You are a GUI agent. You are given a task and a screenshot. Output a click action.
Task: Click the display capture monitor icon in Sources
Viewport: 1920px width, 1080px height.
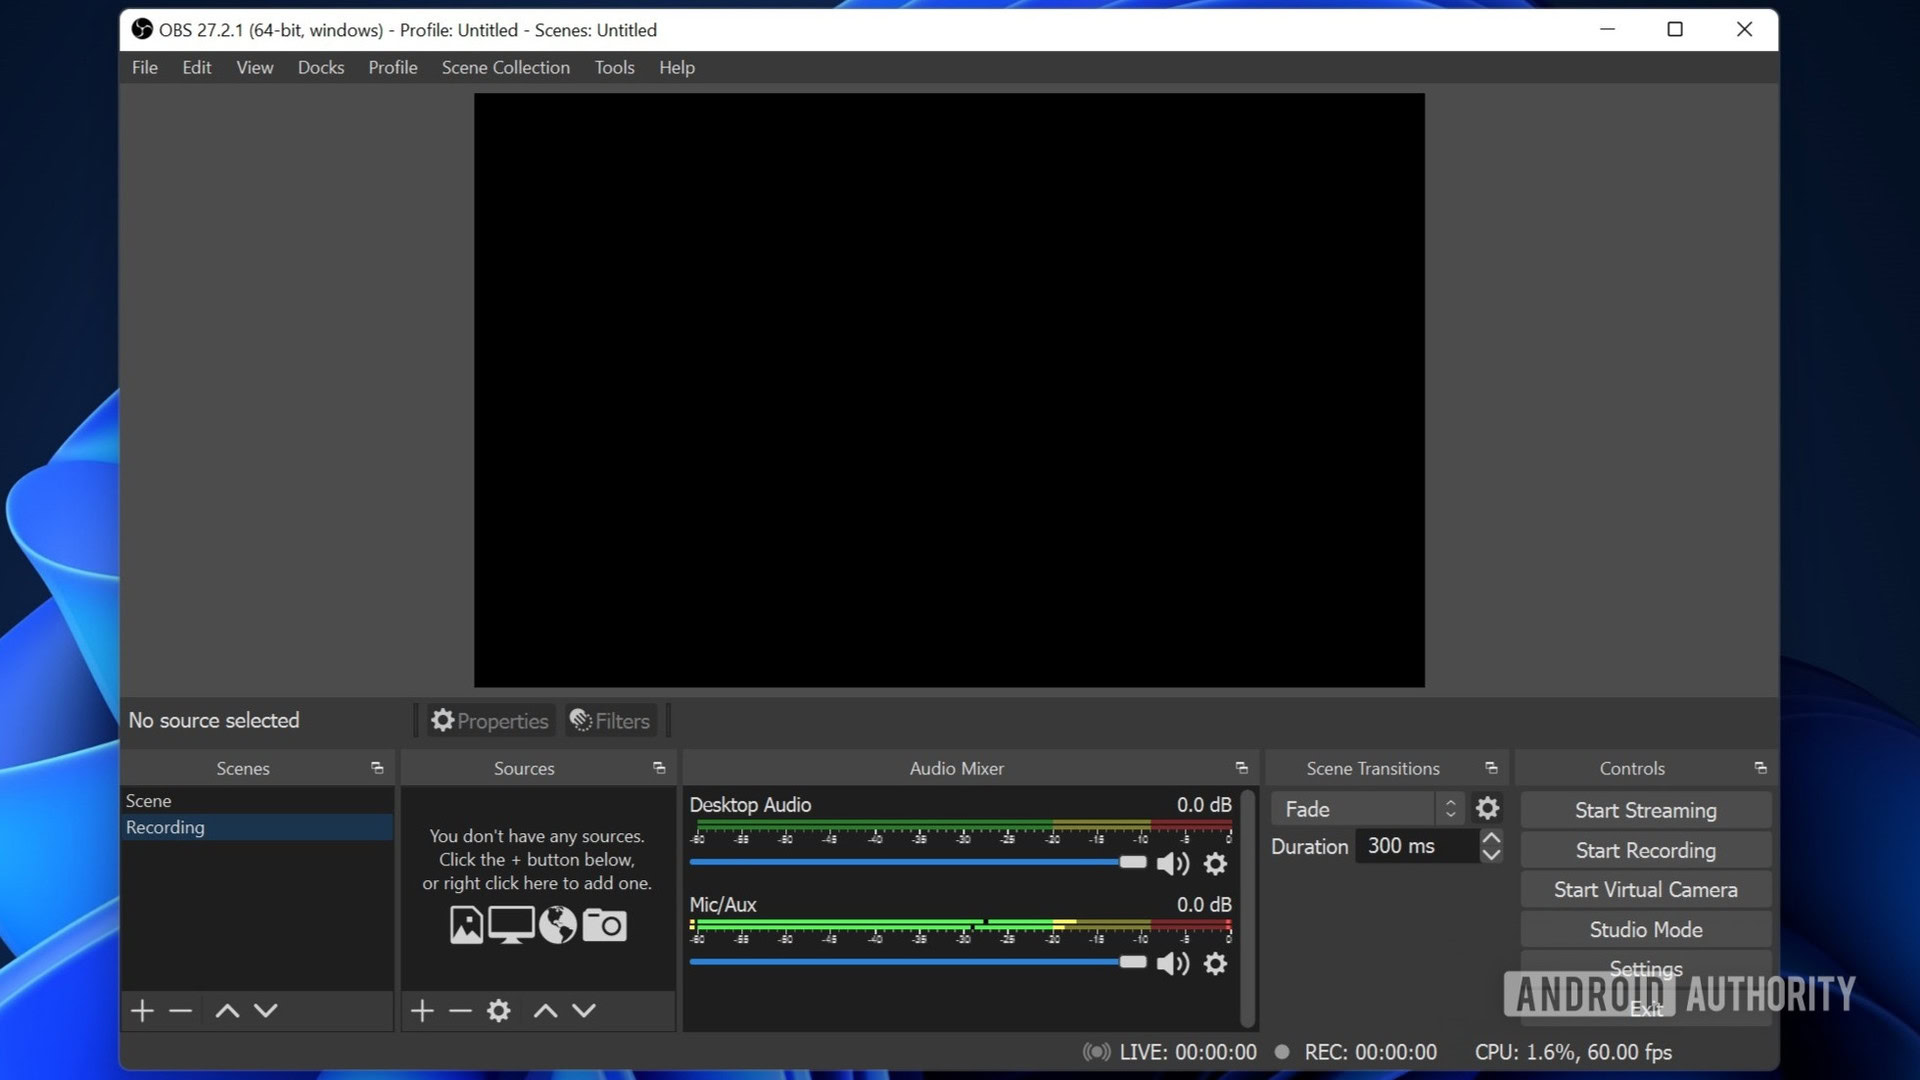[x=511, y=925]
